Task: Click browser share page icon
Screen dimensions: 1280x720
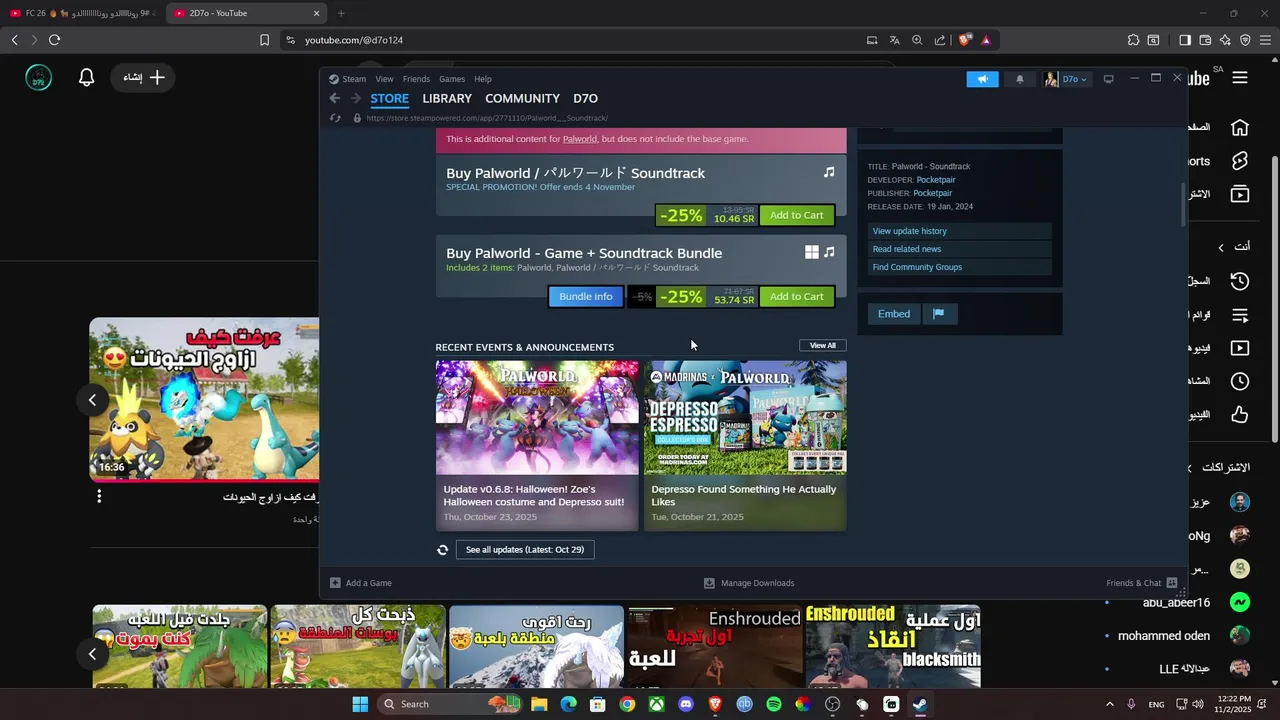Action: click(x=940, y=40)
